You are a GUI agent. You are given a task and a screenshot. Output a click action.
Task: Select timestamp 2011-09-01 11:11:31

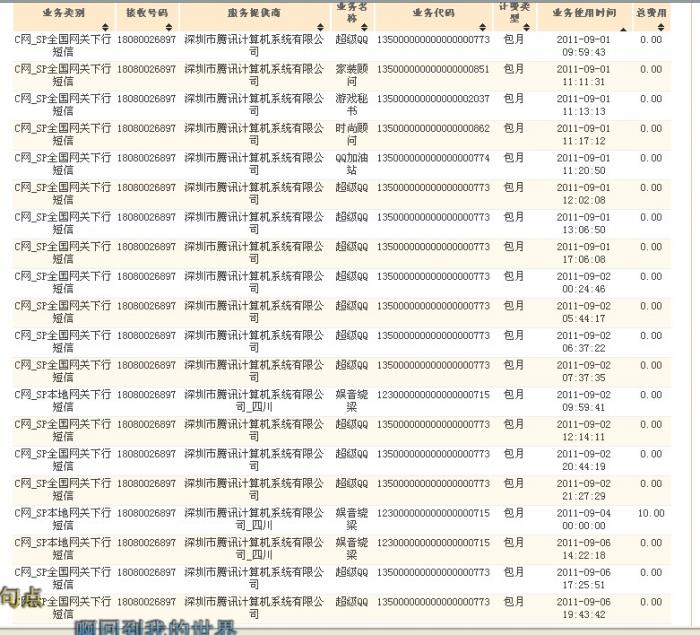tap(584, 75)
